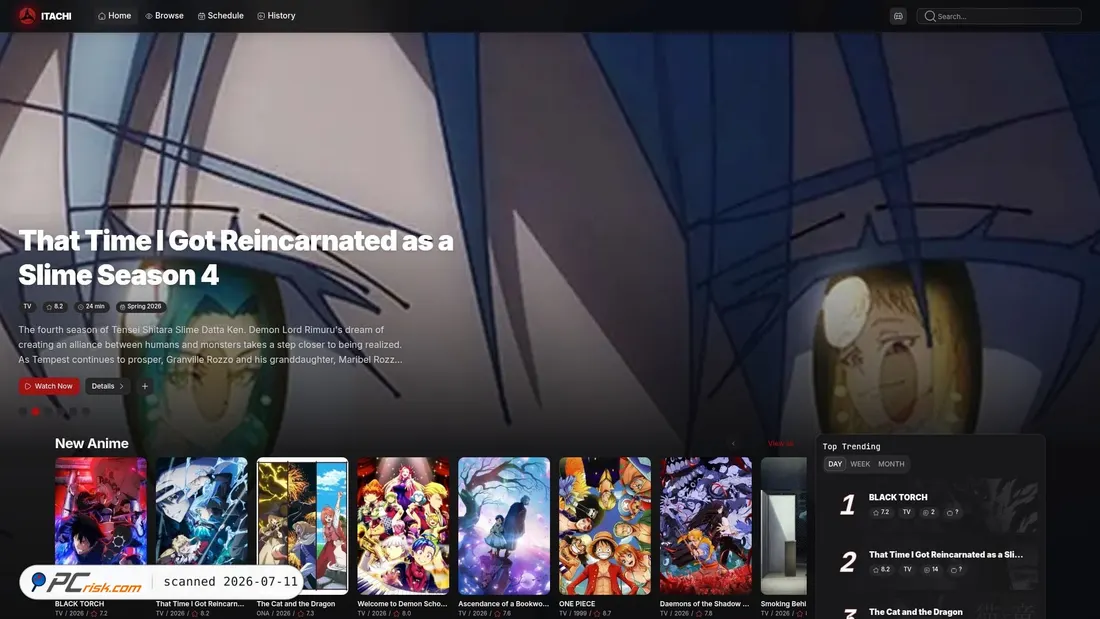Open The Cat and the Dragon poster
1100x619 pixels.
302,526
